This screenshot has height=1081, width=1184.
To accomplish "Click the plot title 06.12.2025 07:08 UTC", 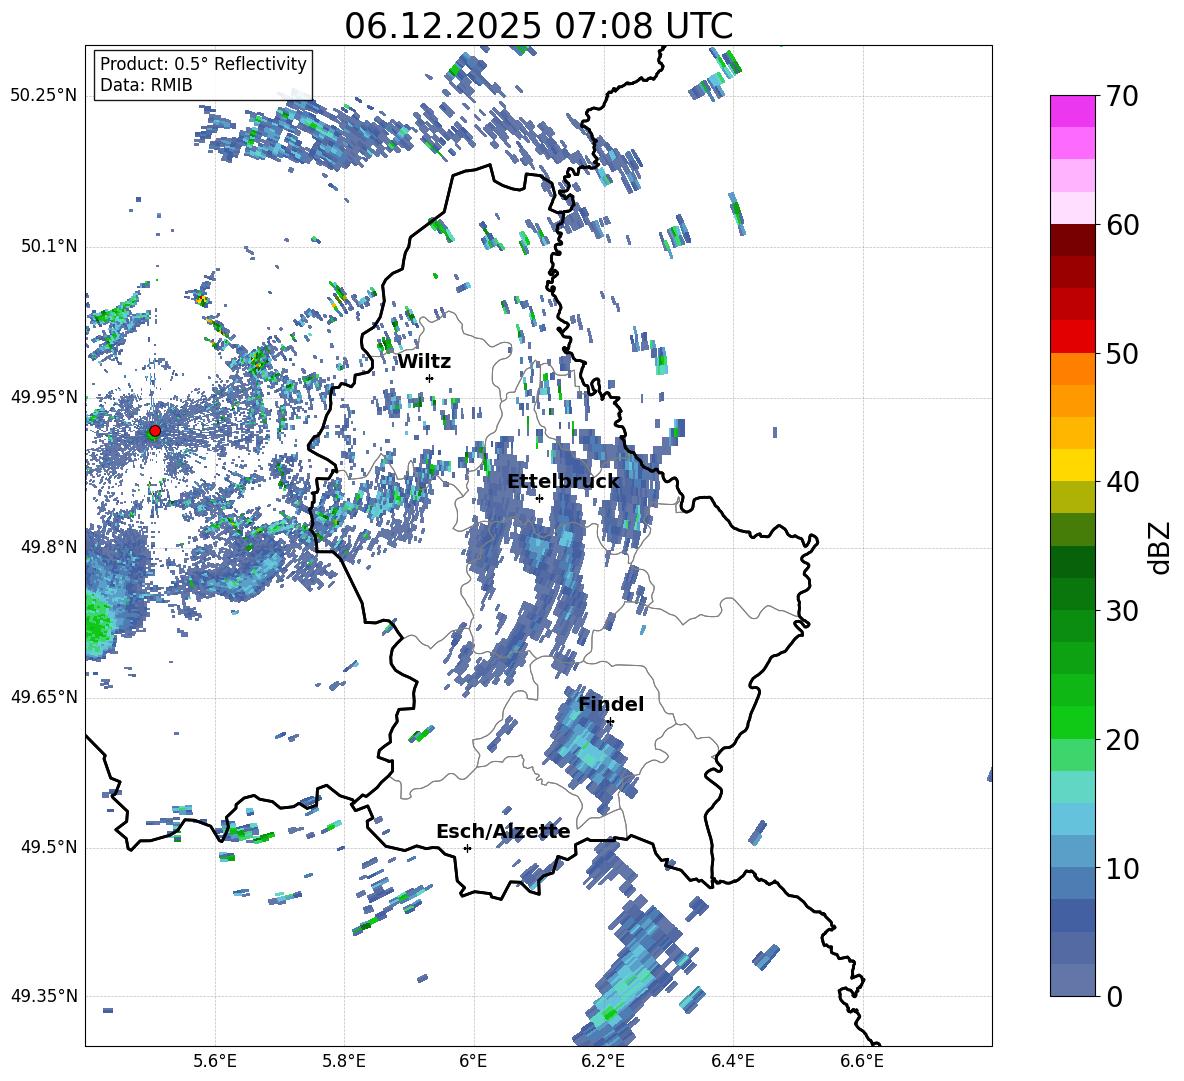I will 538,26.
